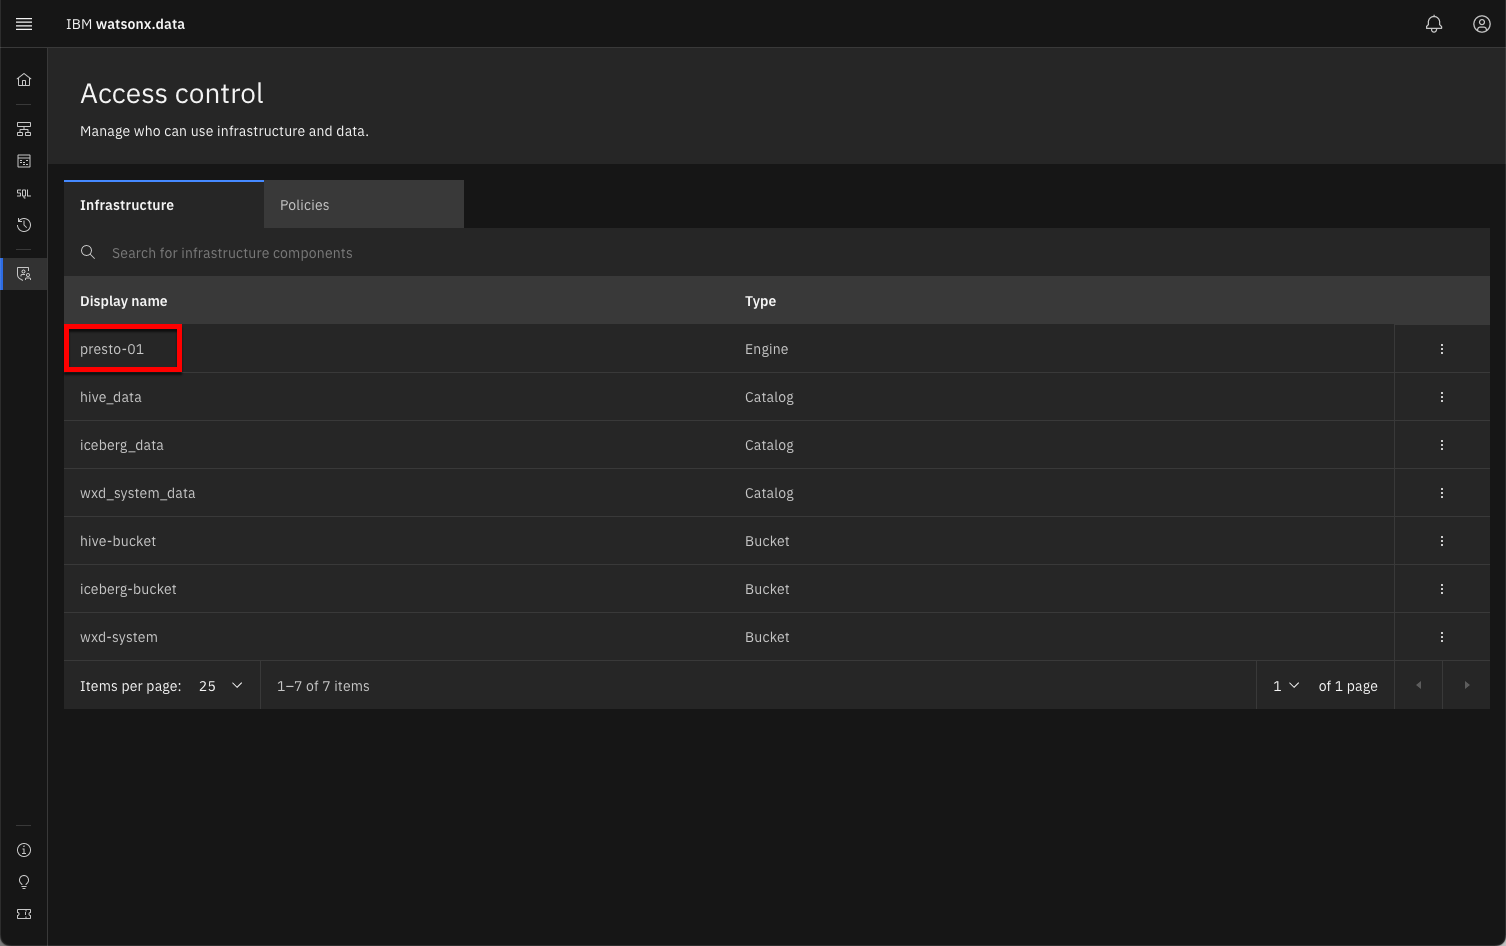
Task: Click the 1–7 of 7 items label
Action: point(323,686)
